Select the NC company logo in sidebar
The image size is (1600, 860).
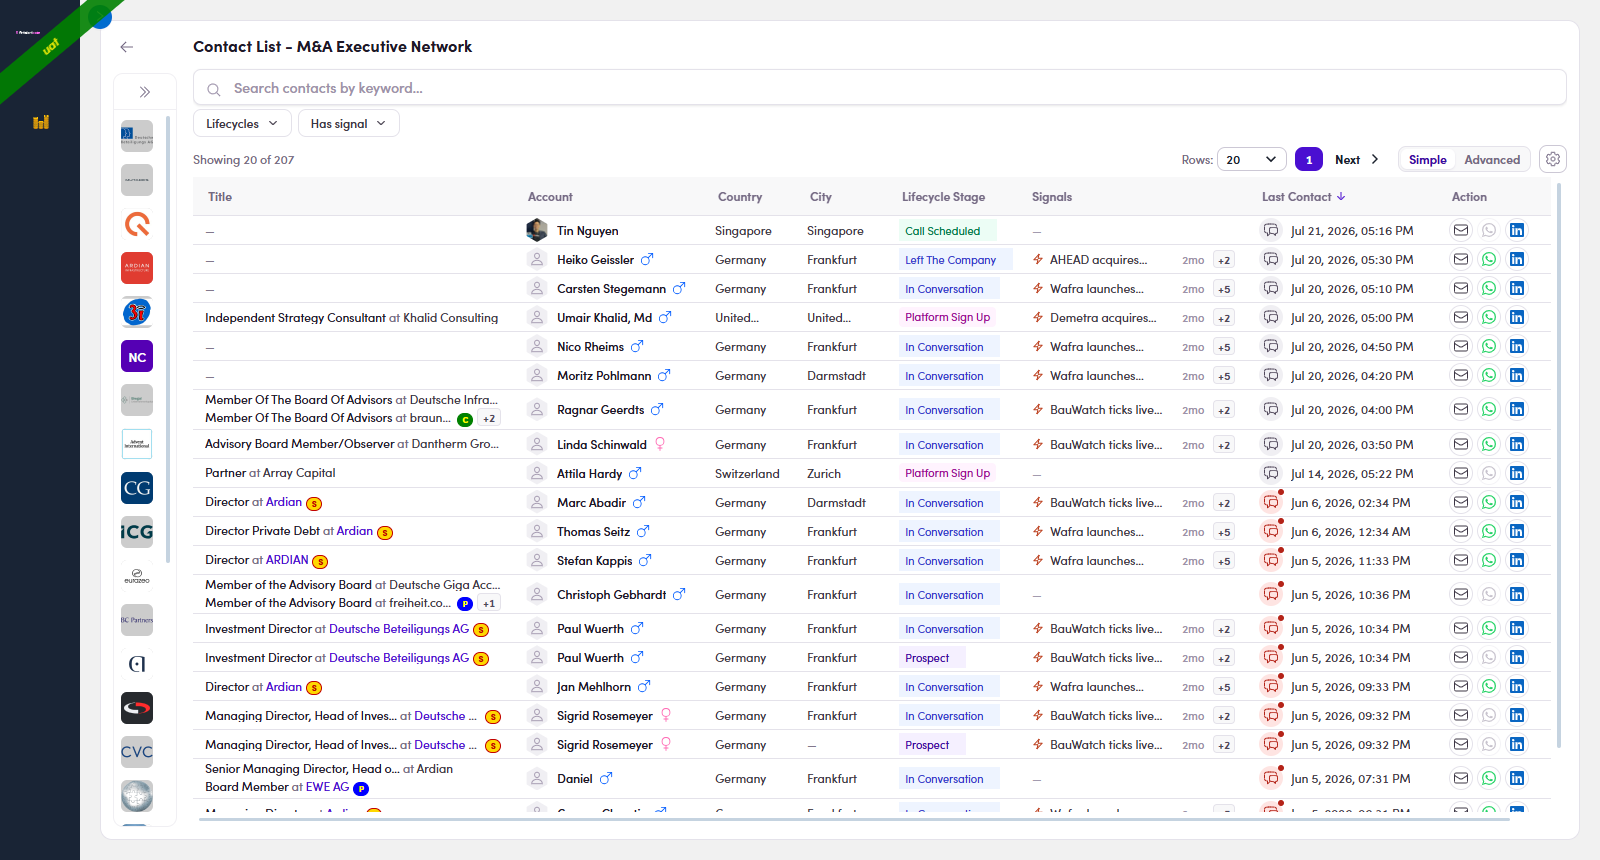[137, 357]
